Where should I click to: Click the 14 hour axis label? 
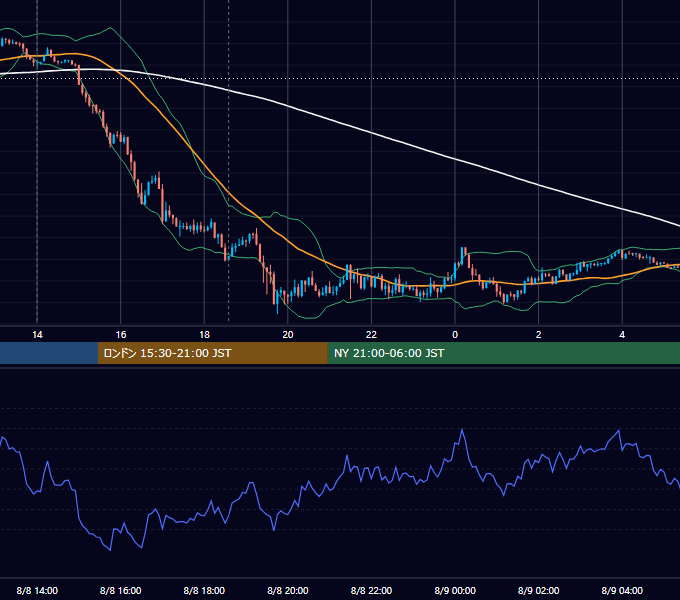pyautogui.click(x=37, y=335)
